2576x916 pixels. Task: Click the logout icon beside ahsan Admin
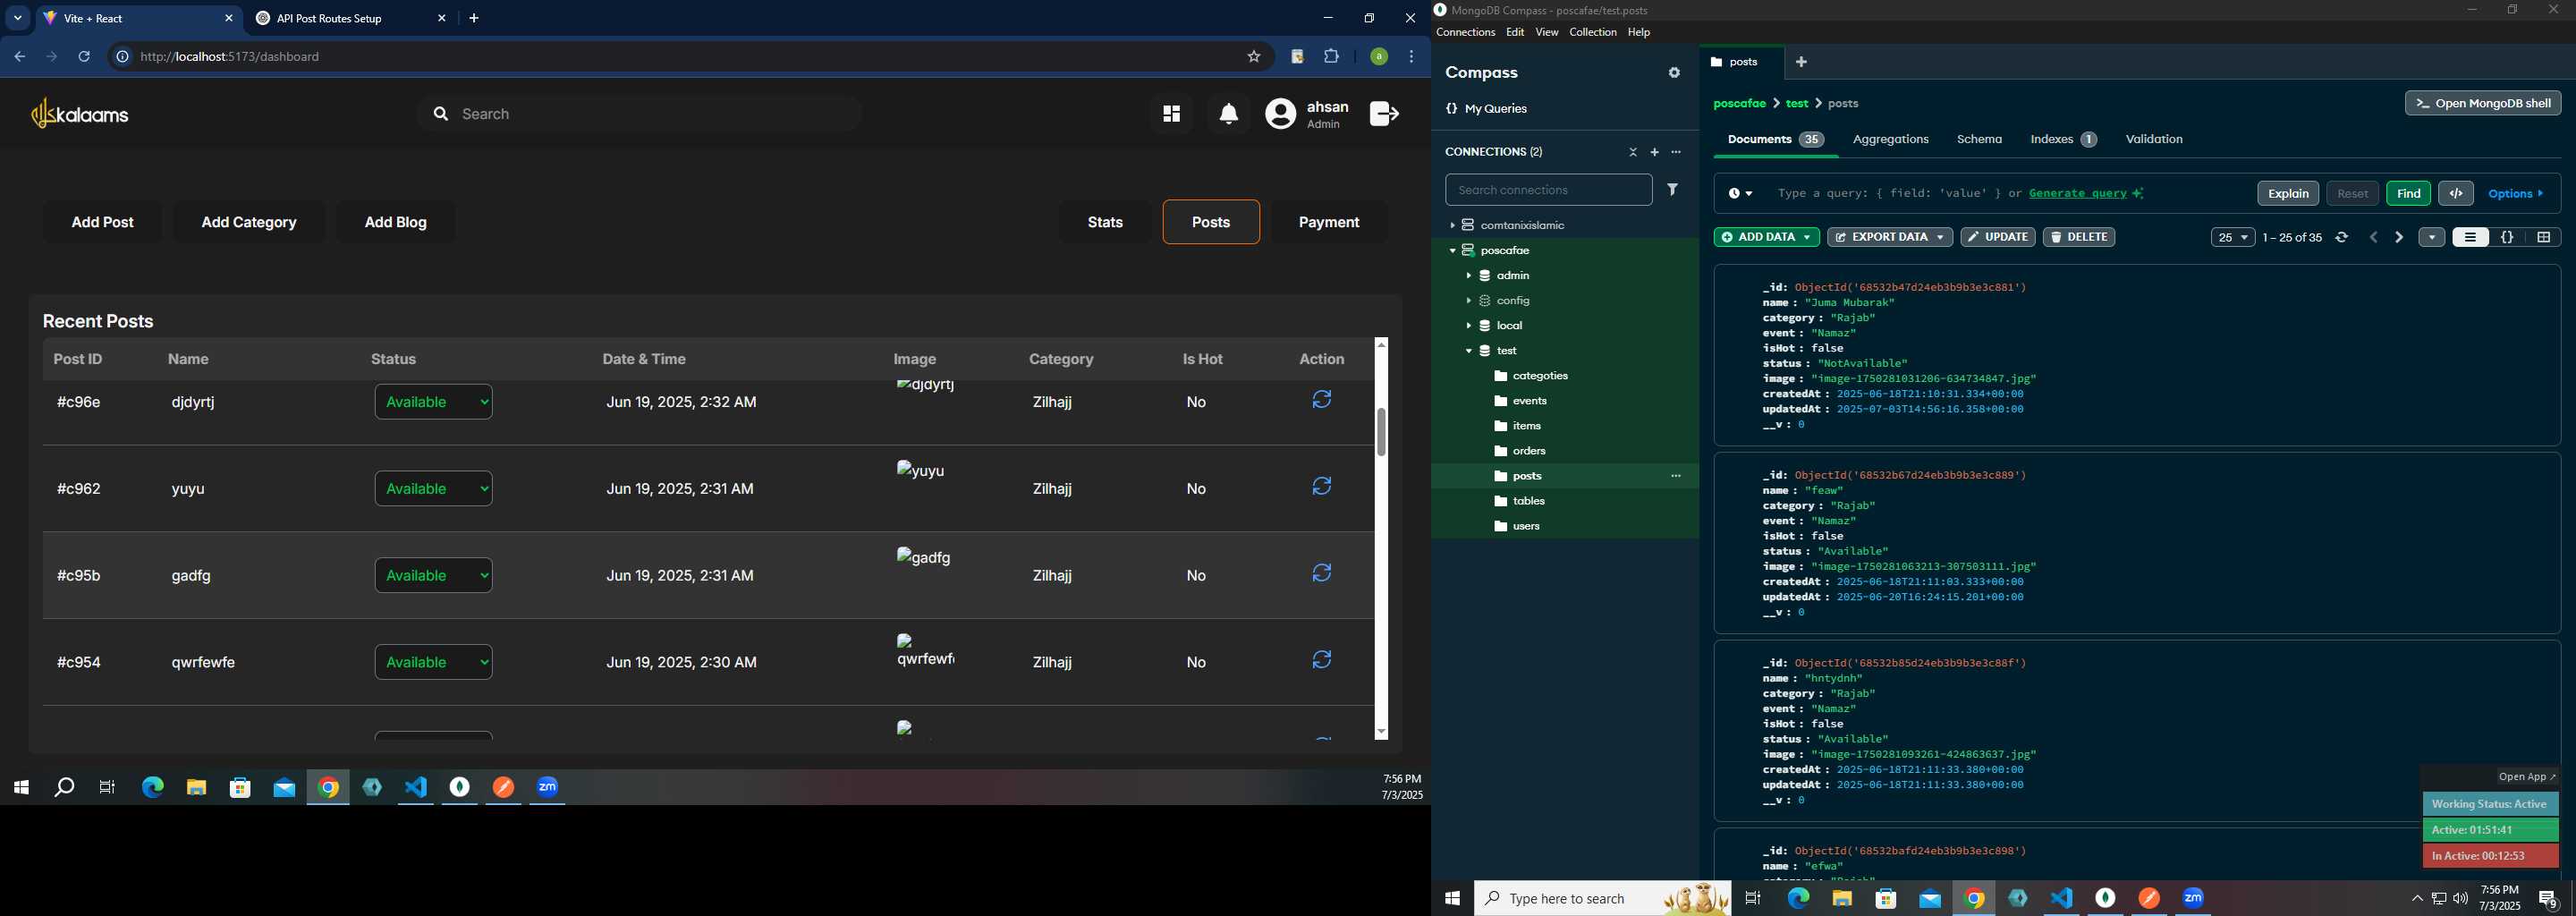pyautogui.click(x=1384, y=114)
